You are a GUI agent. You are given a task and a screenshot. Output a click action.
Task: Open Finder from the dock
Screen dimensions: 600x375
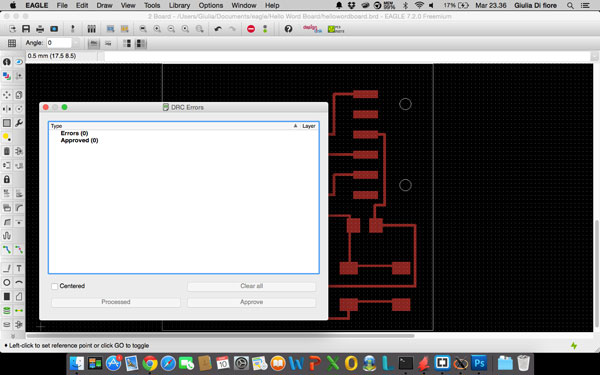[x=77, y=363]
